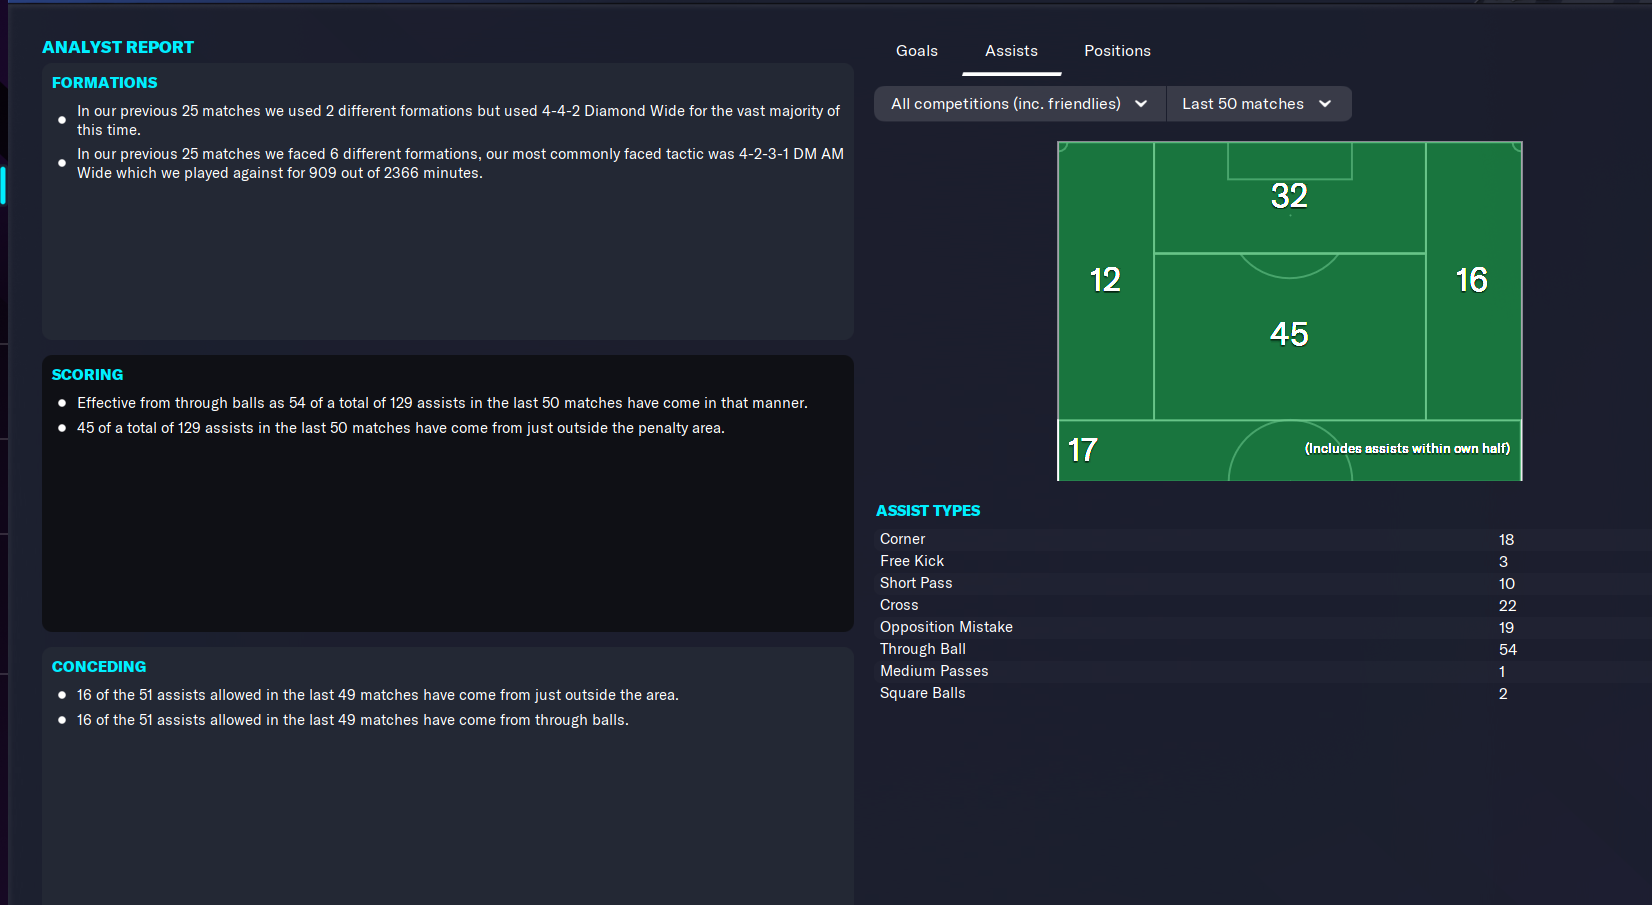The height and width of the screenshot is (905, 1652).
Task: Click the Cross assist type row
Action: (1196, 605)
